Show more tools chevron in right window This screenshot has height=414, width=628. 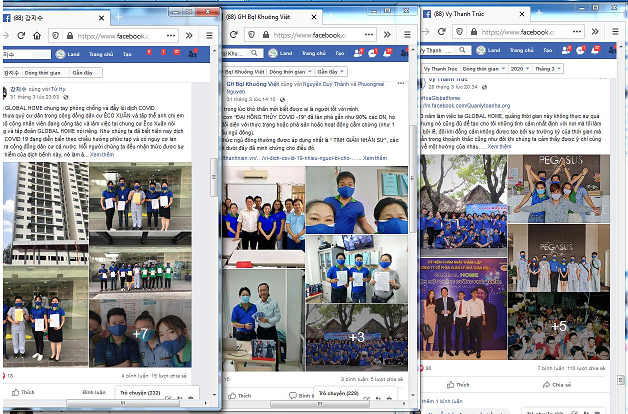click(x=595, y=31)
